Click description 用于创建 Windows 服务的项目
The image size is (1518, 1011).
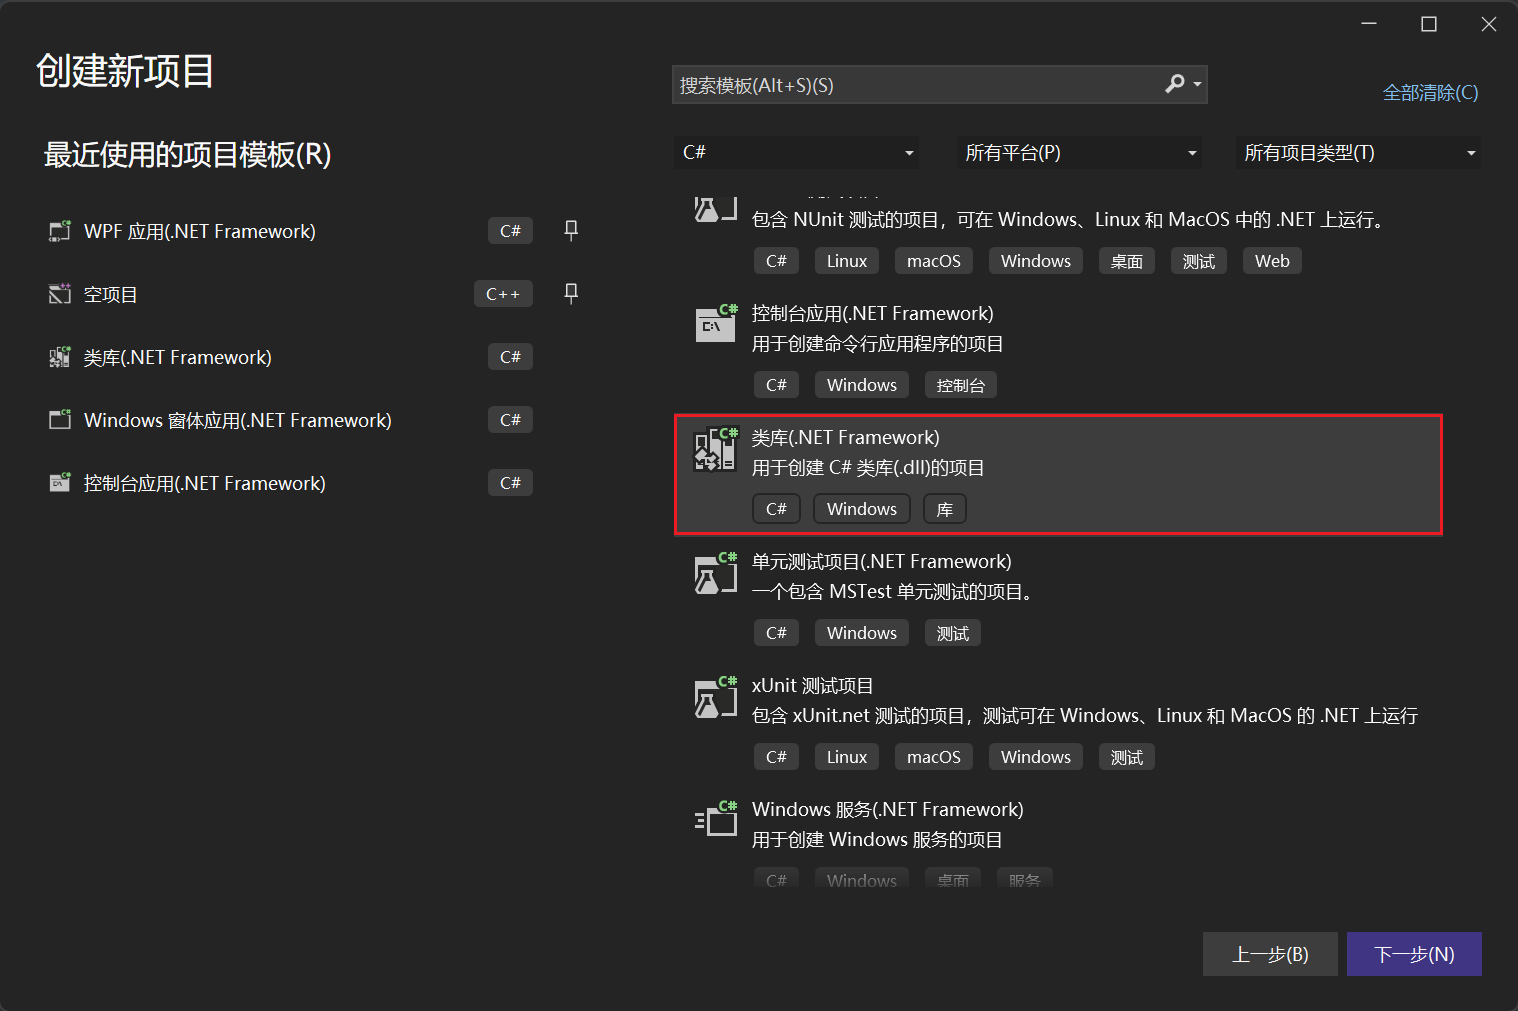click(x=877, y=839)
